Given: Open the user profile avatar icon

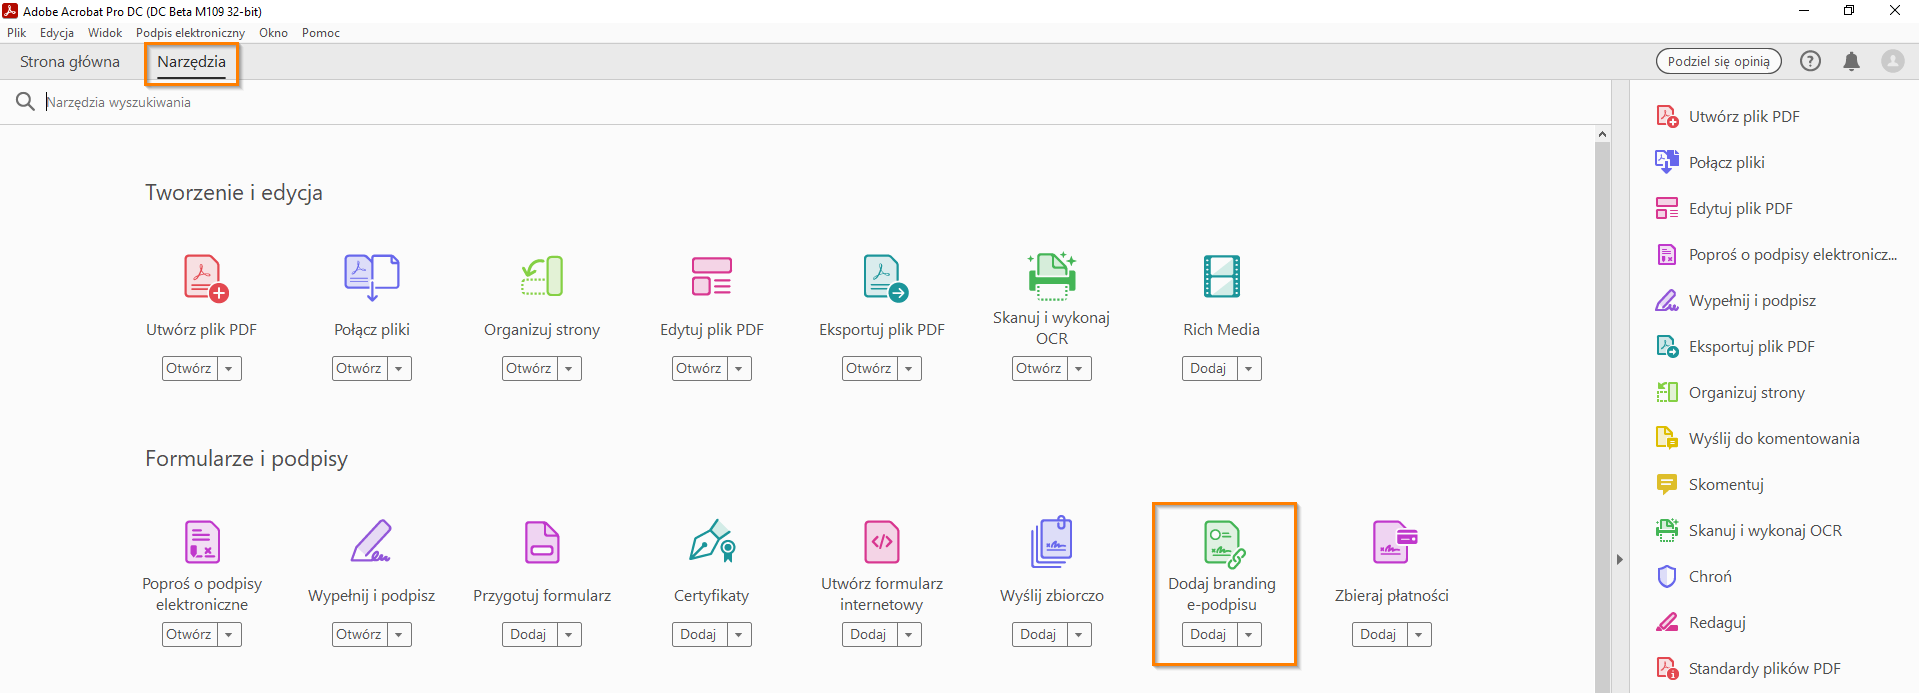Looking at the screenshot, I should coord(1893,61).
